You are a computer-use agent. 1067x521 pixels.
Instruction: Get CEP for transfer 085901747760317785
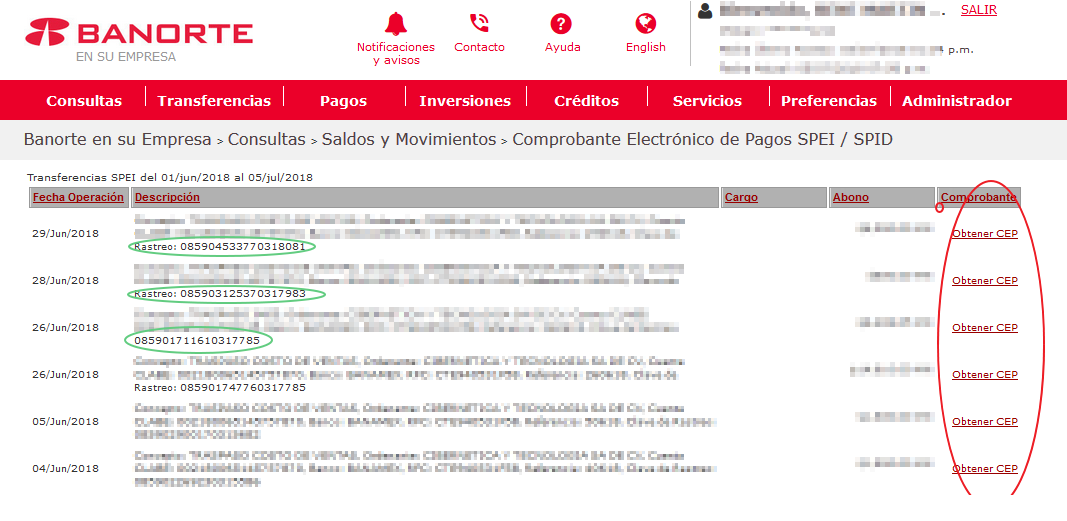pyautogui.click(x=985, y=374)
